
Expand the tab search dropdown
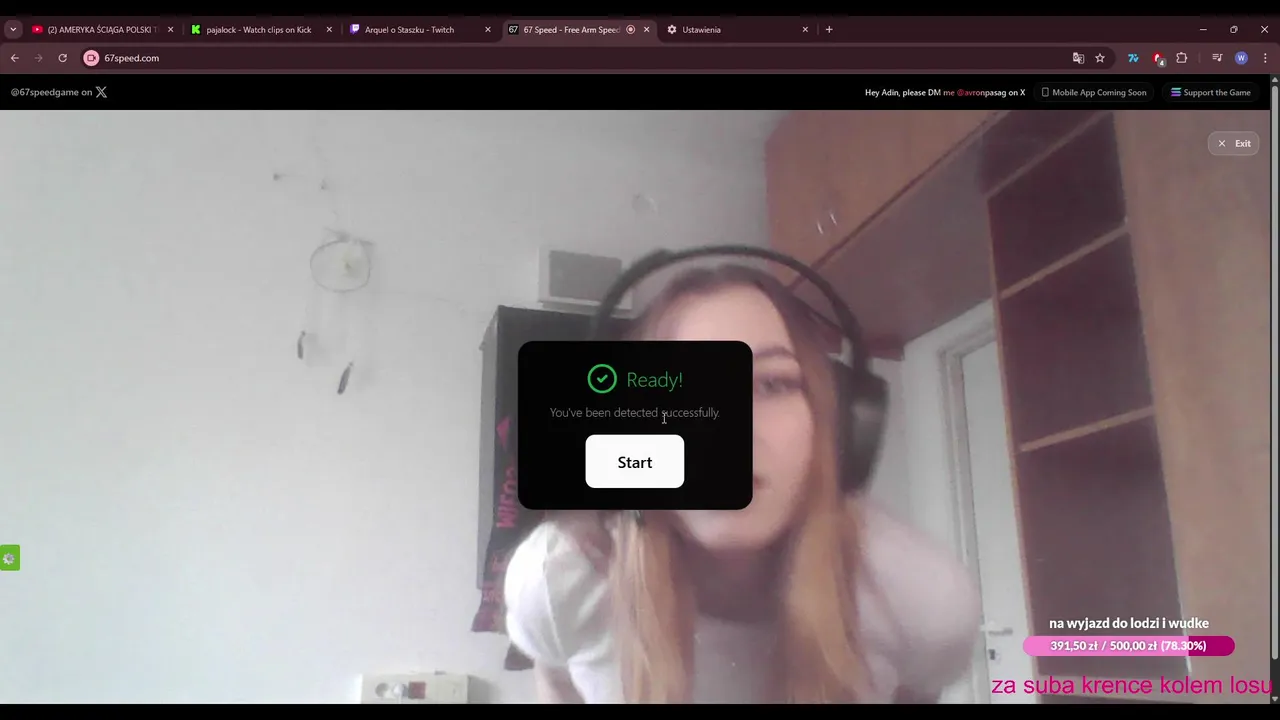12,29
